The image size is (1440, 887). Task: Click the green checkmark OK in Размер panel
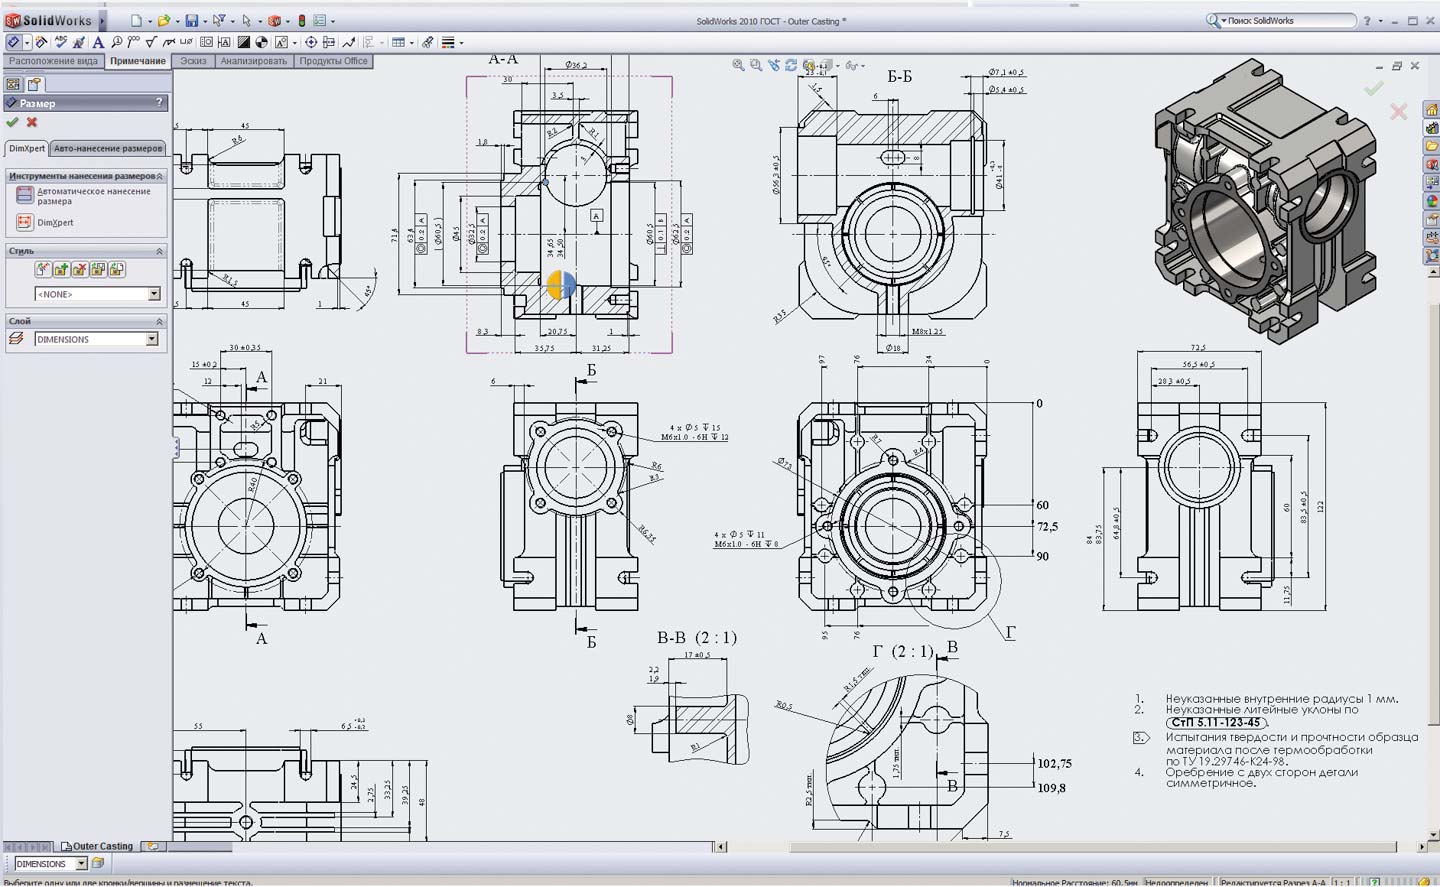pyautogui.click(x=12, y=122)
